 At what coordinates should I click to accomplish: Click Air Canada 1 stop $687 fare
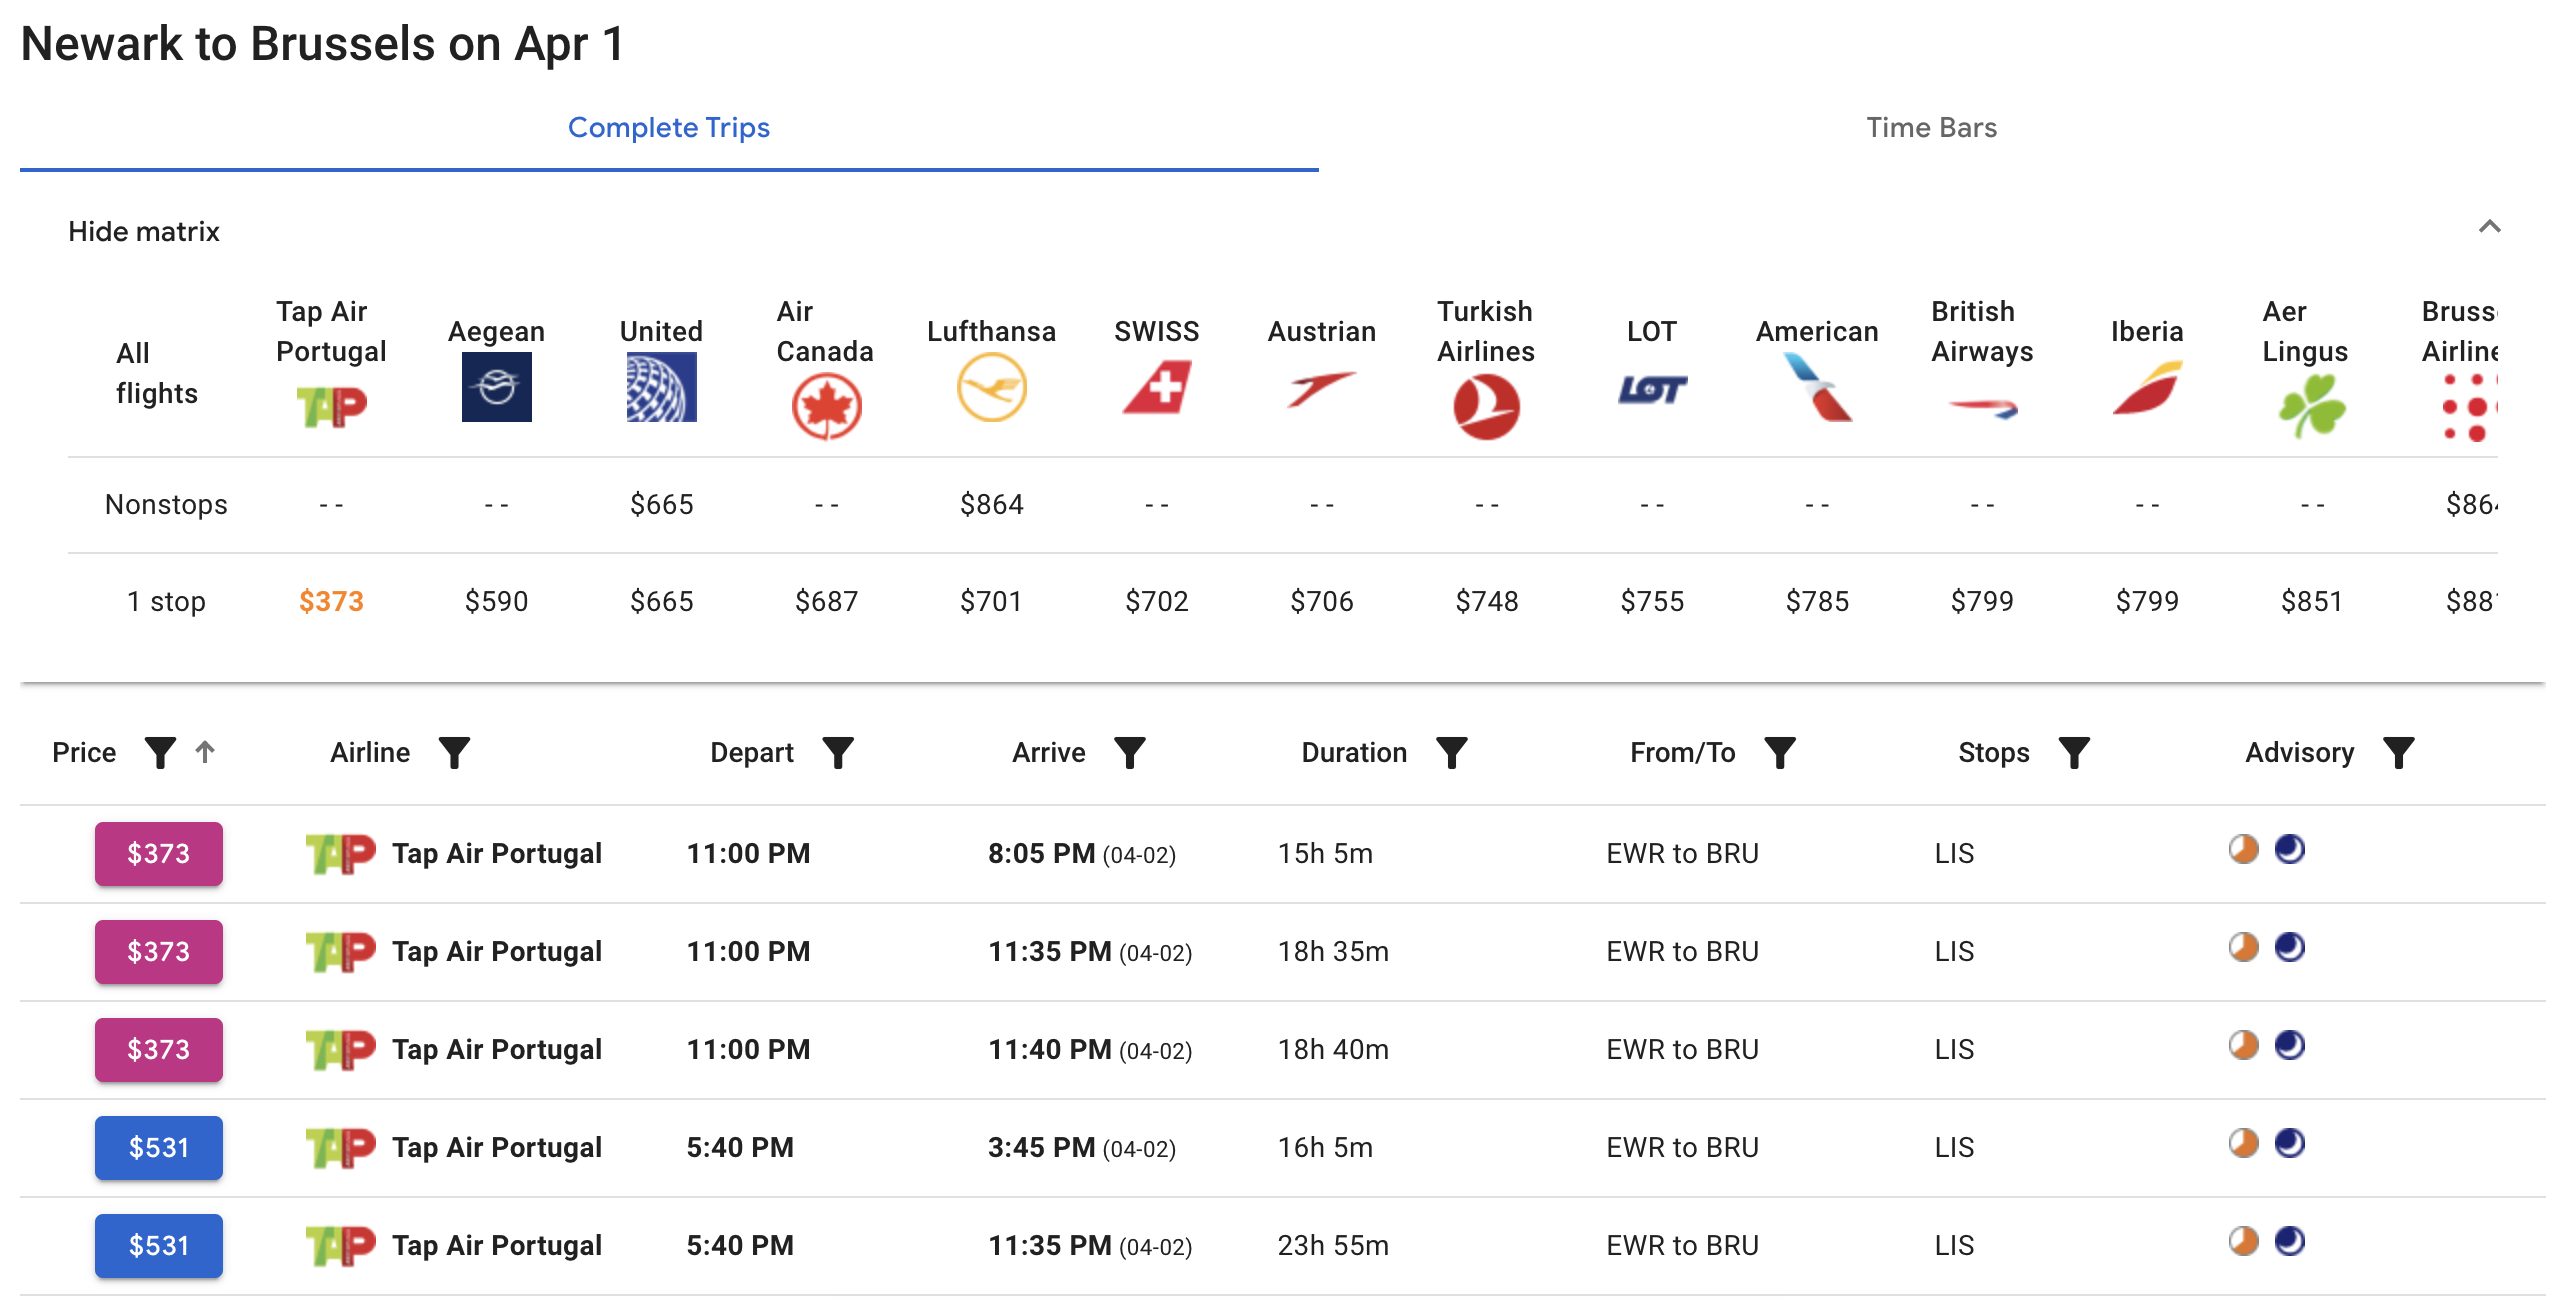tap(826, 601)
